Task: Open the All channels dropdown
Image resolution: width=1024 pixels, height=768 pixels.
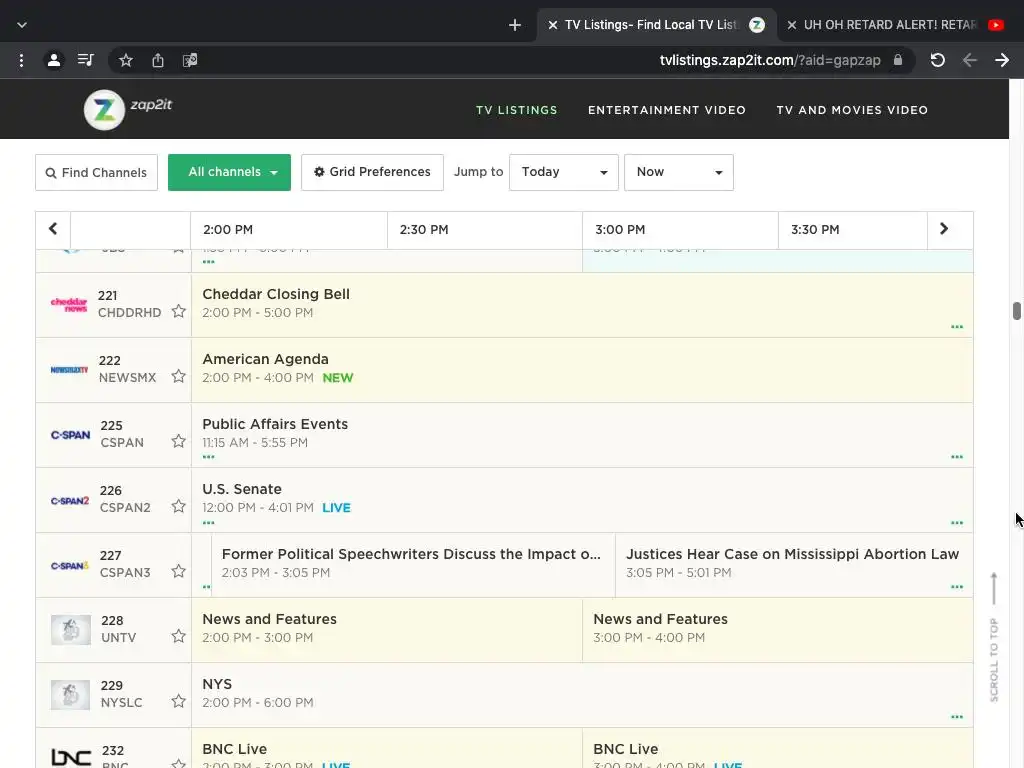Action: tap(229, 172)
